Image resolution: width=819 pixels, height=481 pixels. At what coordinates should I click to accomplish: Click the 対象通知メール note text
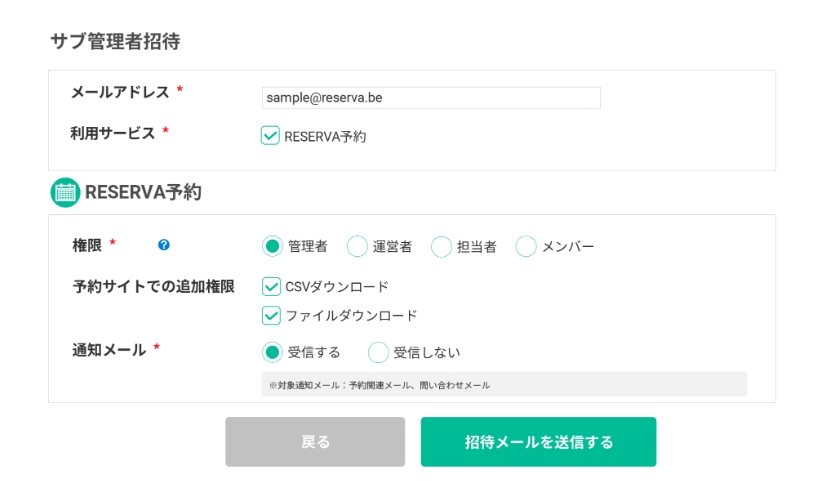pos(380,385)
